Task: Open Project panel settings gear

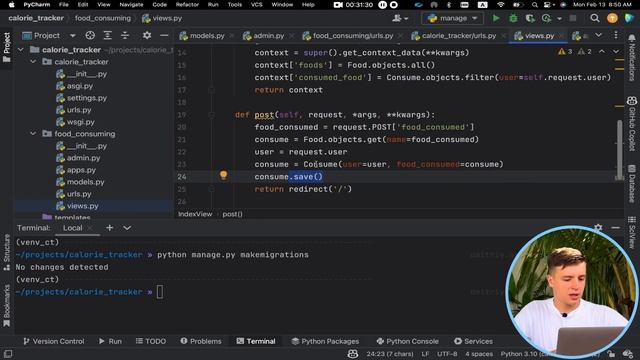Action: [147, 36]
